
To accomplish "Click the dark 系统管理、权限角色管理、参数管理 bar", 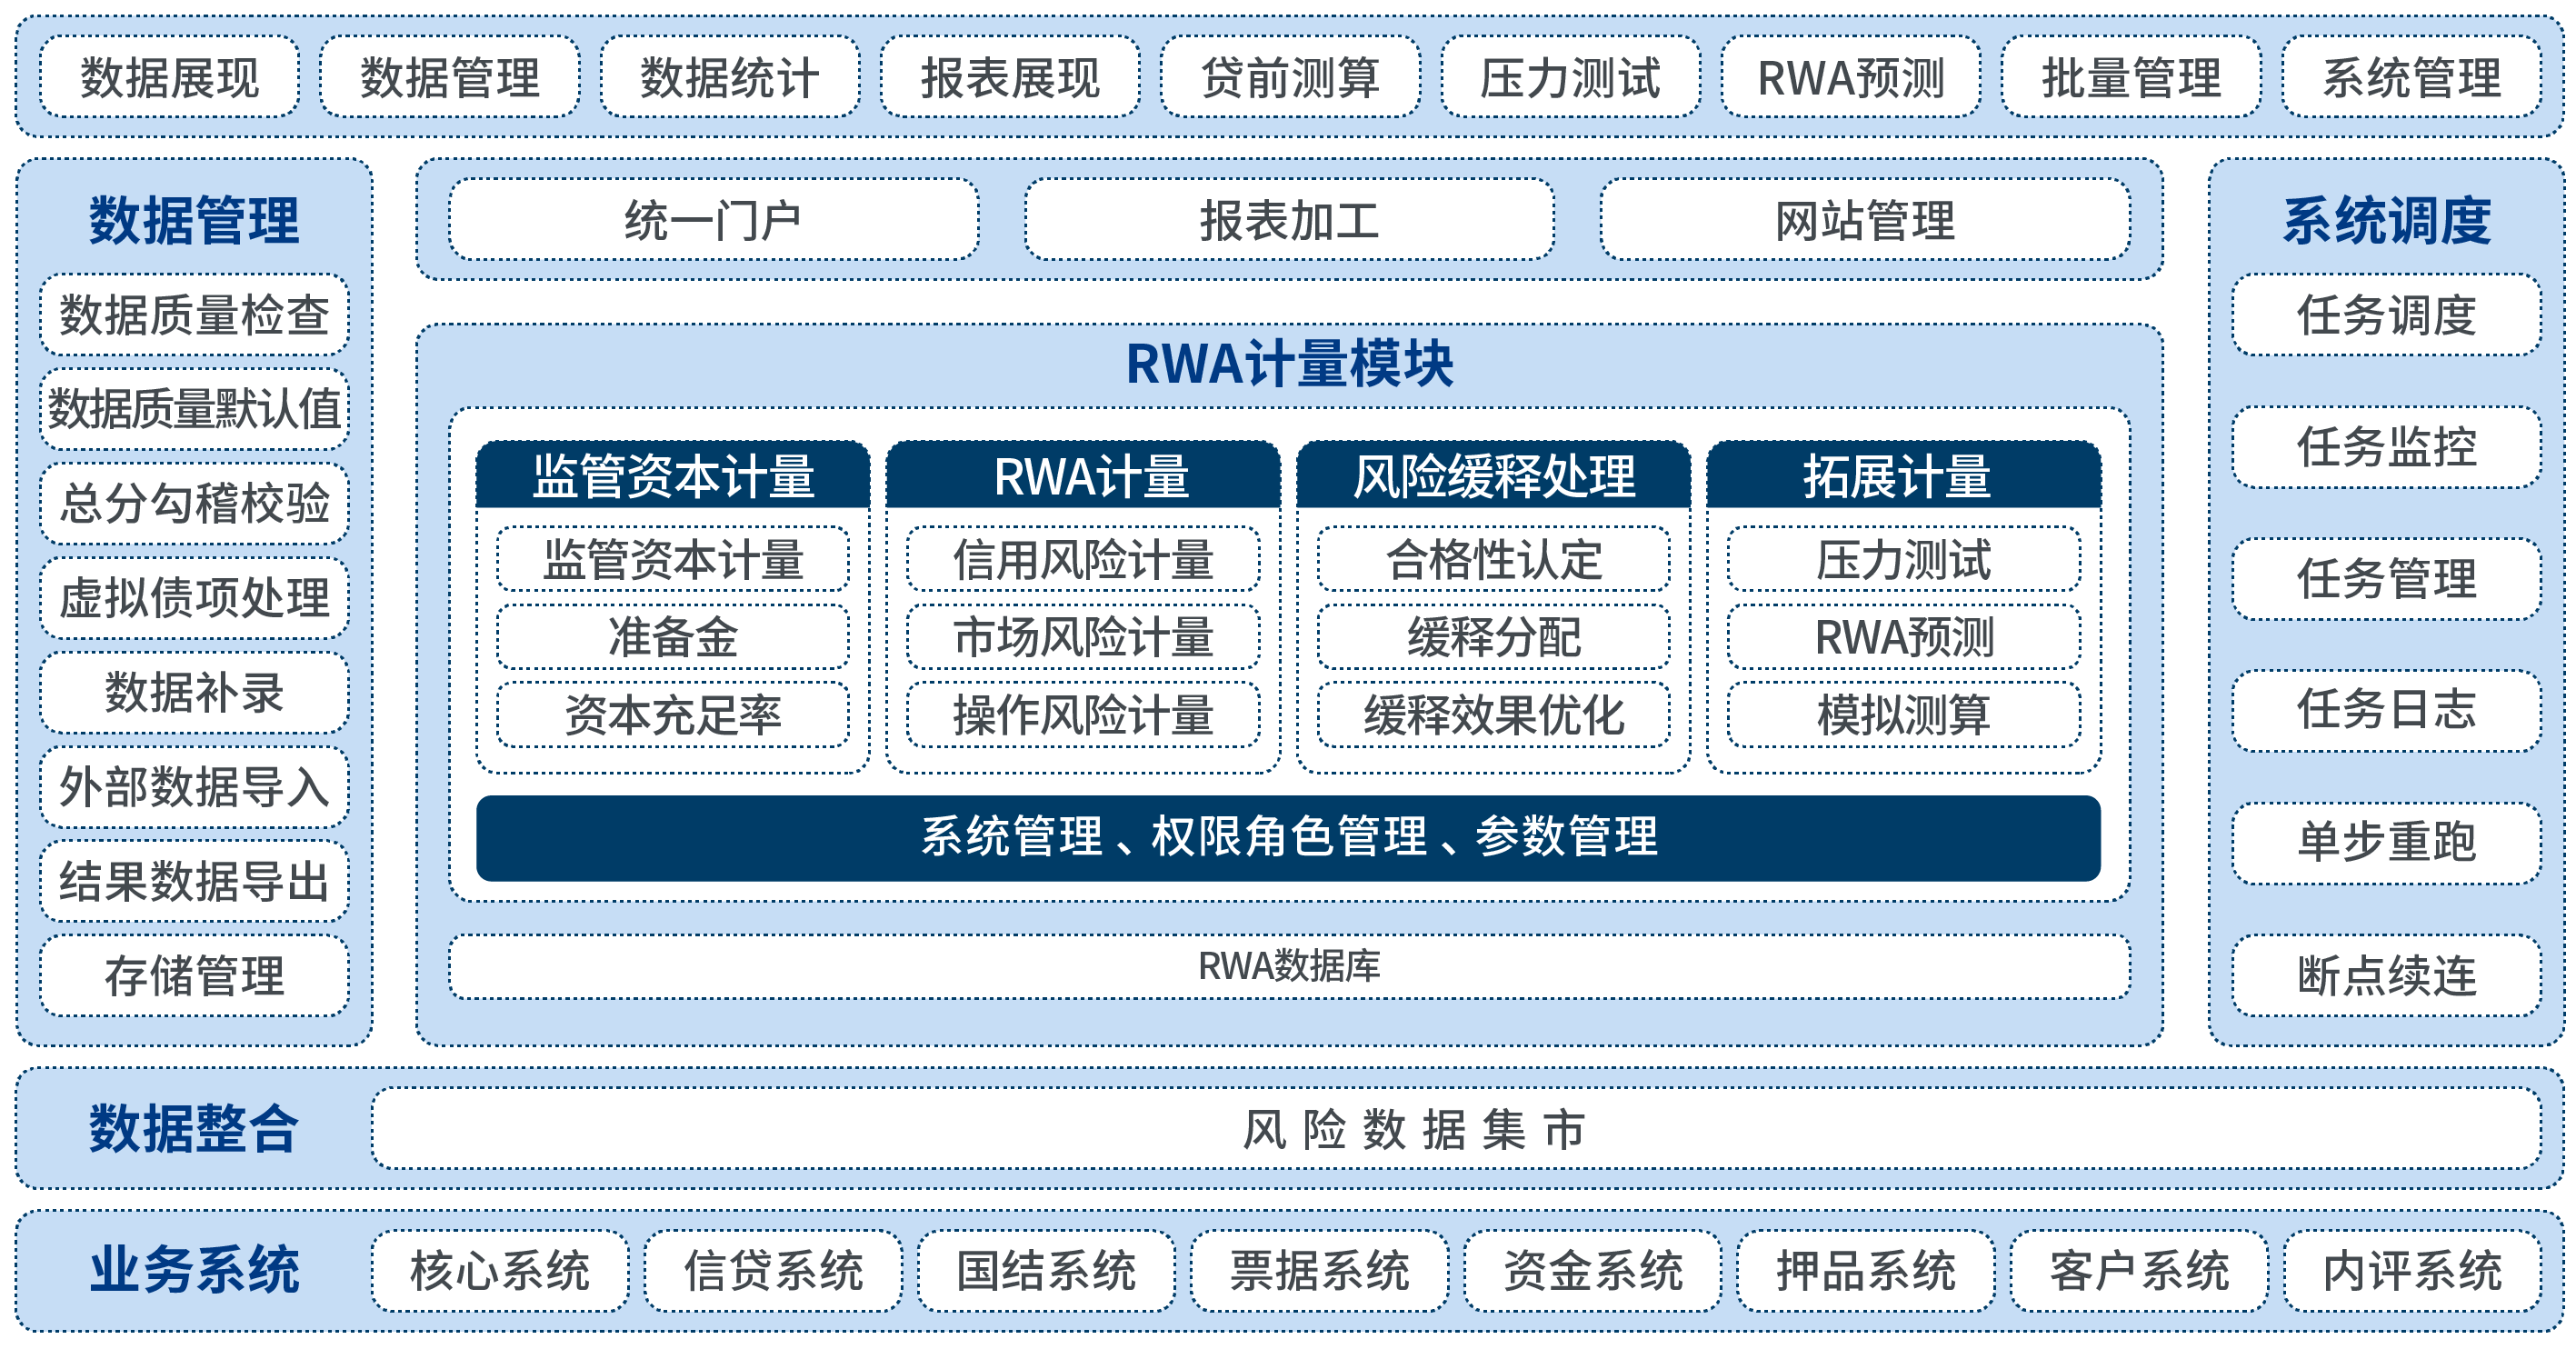I will (1288, 837).
